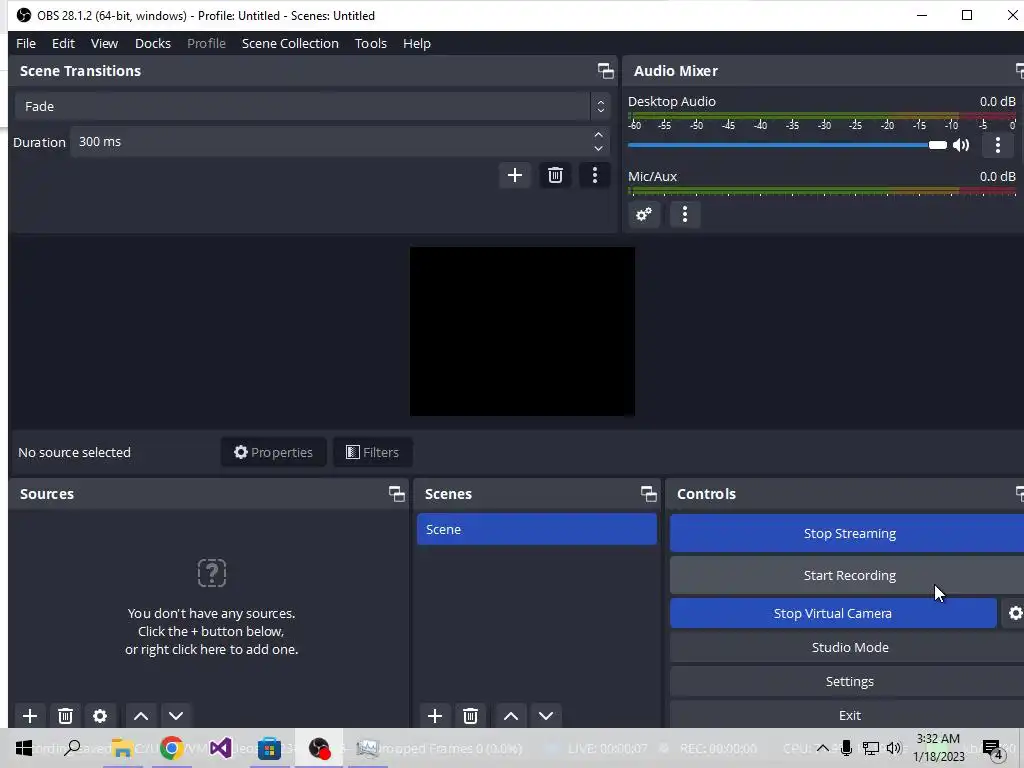Move source up in Sources list
Viewport: 1024px width, 768px height.
[141, 716]
